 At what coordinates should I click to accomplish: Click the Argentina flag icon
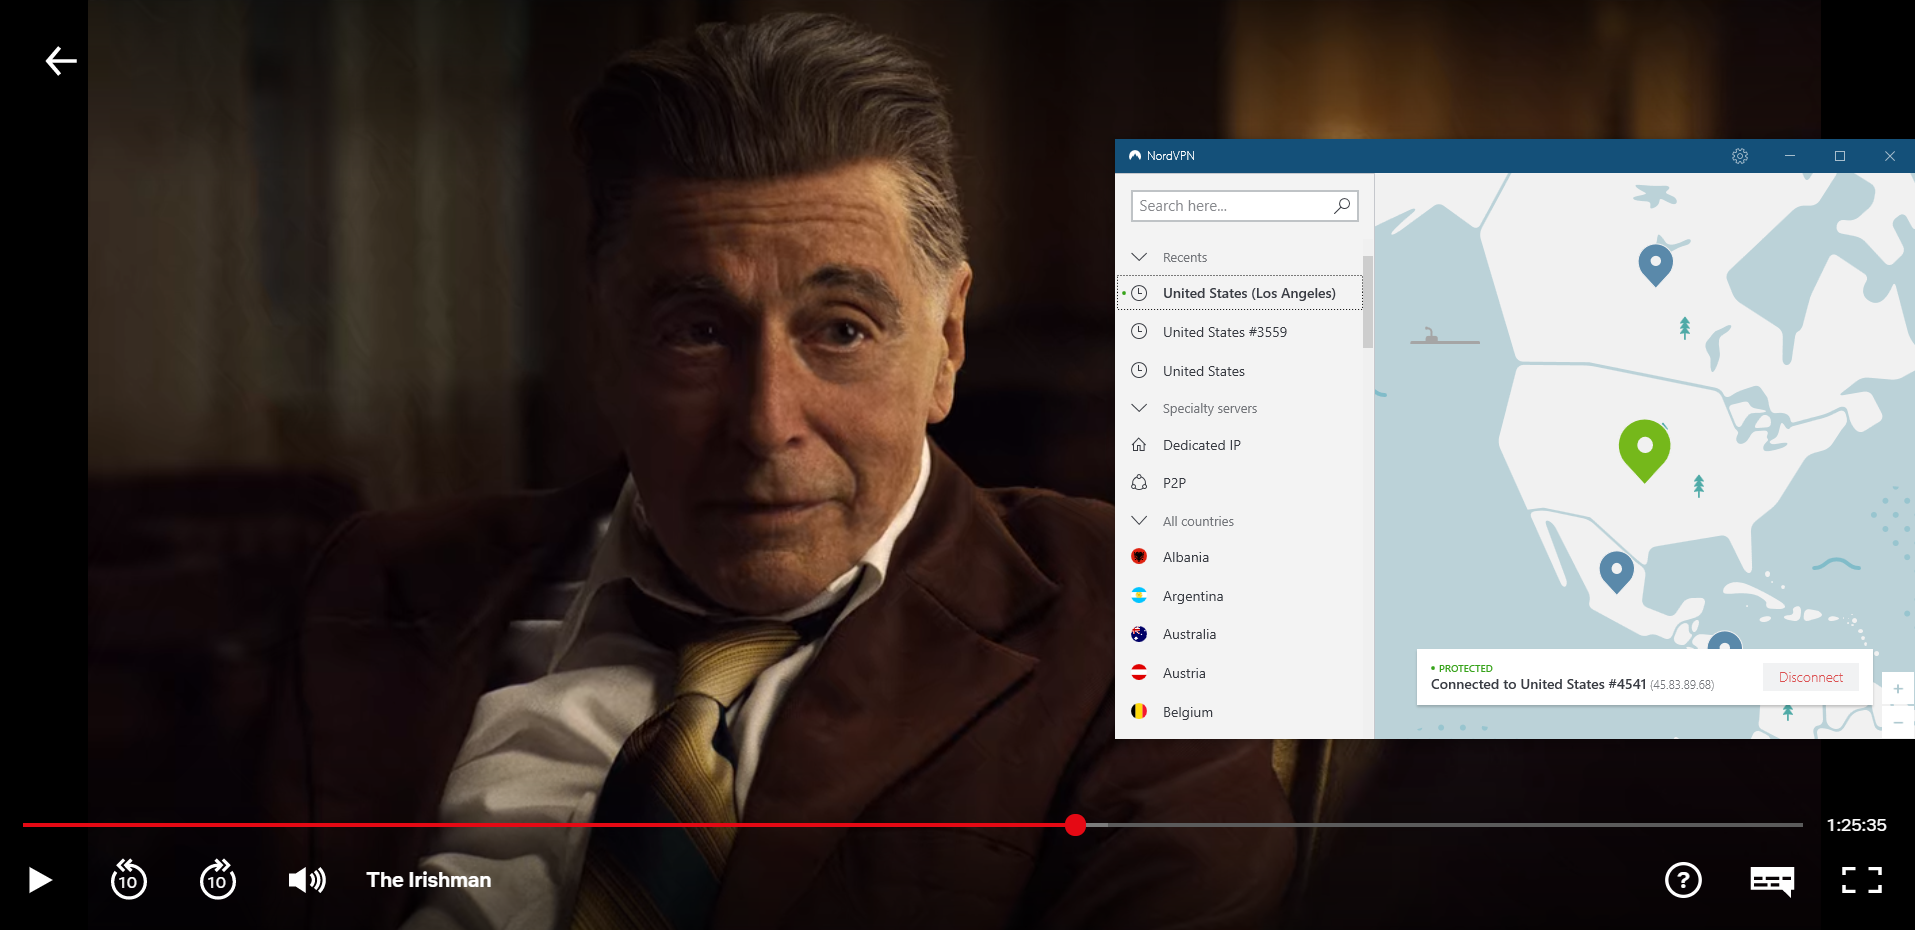tap(1139, 596)
